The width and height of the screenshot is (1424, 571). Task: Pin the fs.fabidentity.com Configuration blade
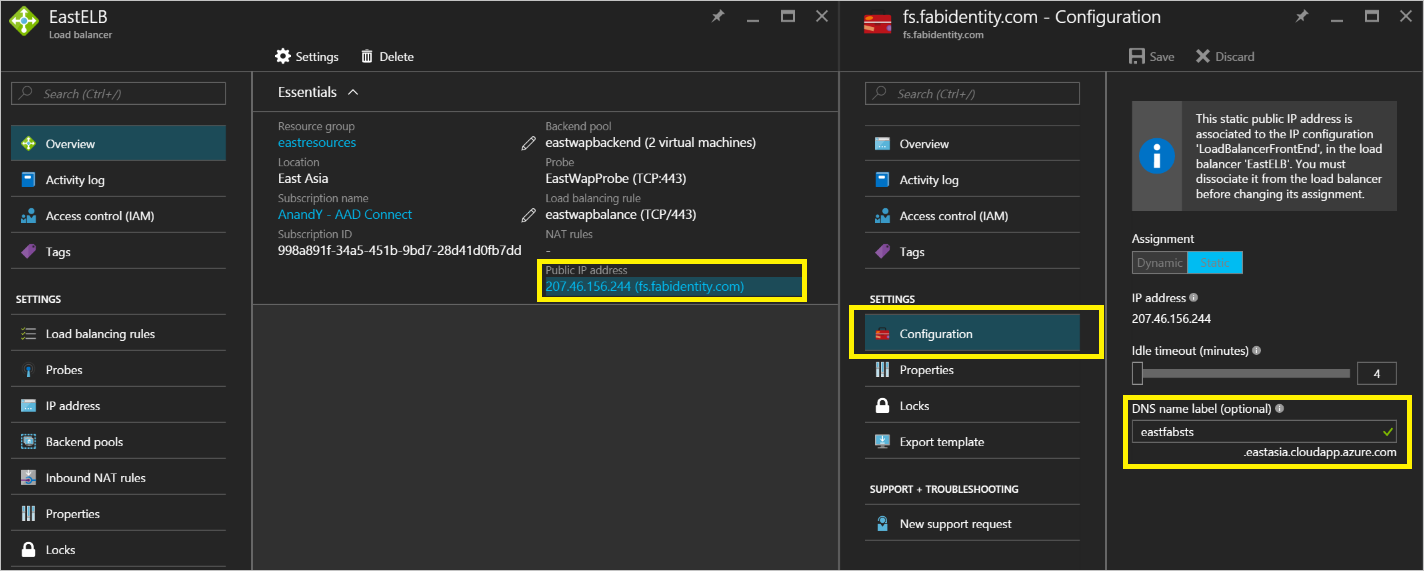coord(1301,17)
